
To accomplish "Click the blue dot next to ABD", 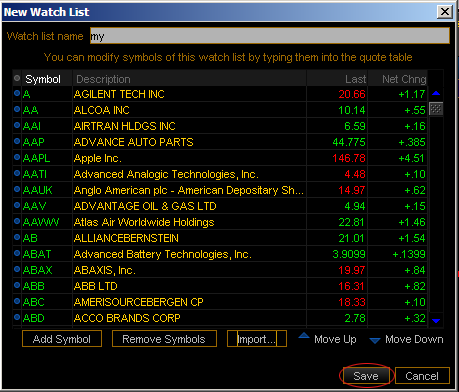I will click(17, 317).
